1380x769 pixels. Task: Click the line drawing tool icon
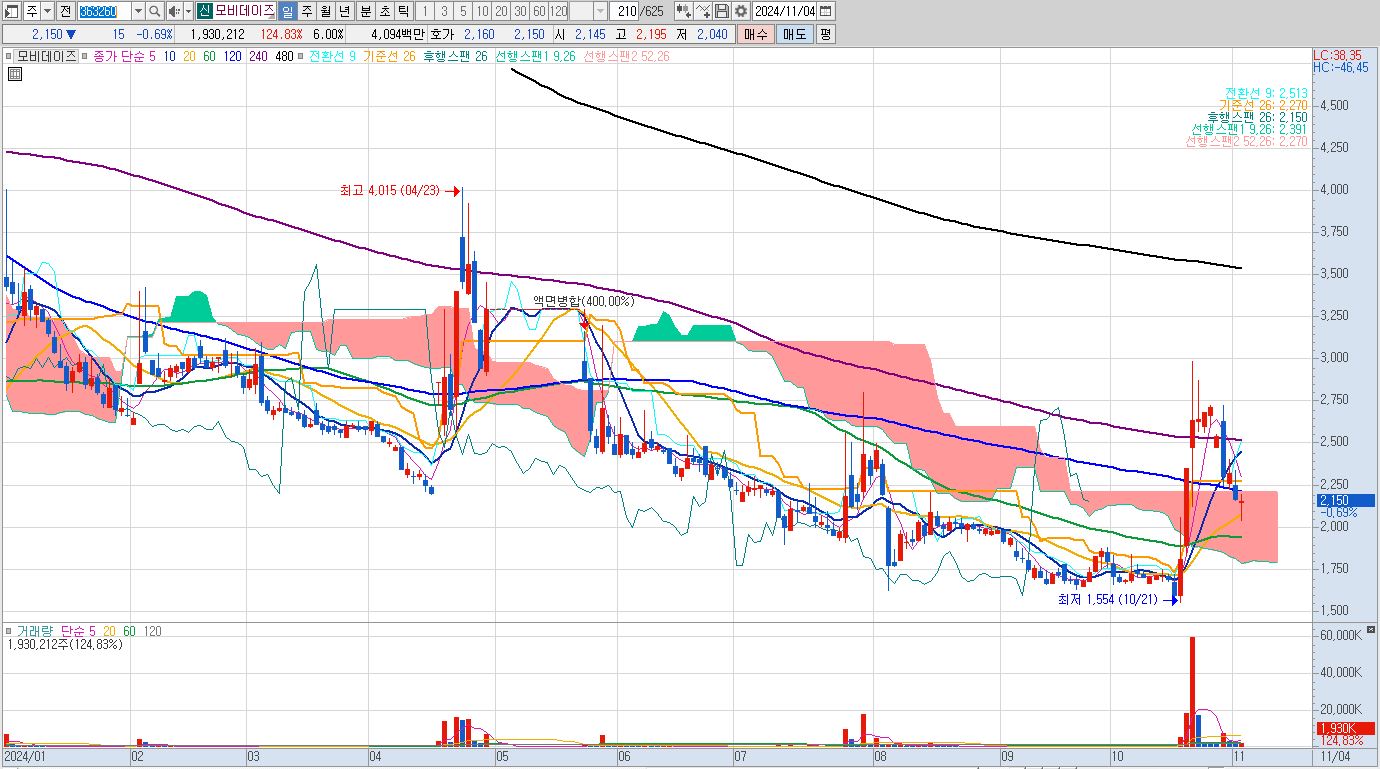[703, 12]
